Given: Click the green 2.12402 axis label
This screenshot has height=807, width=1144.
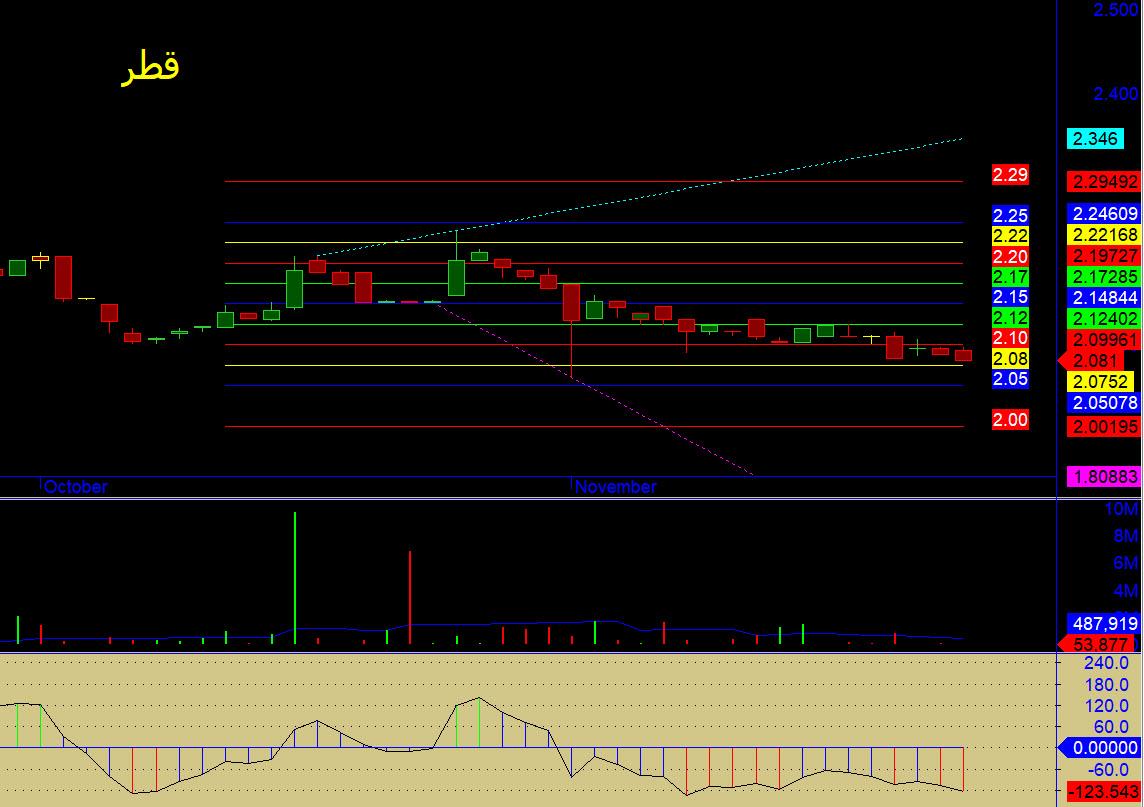Looking at the screenshot, I should [x=1105, y=318].
